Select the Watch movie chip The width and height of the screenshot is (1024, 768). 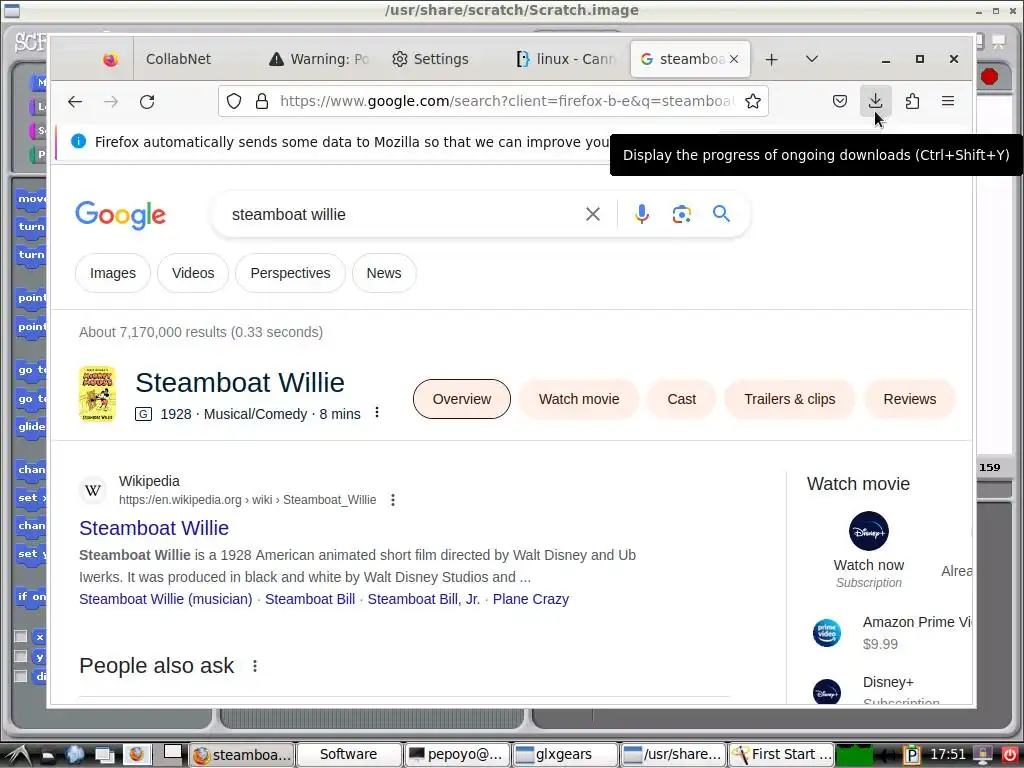(x=579, y=399)
